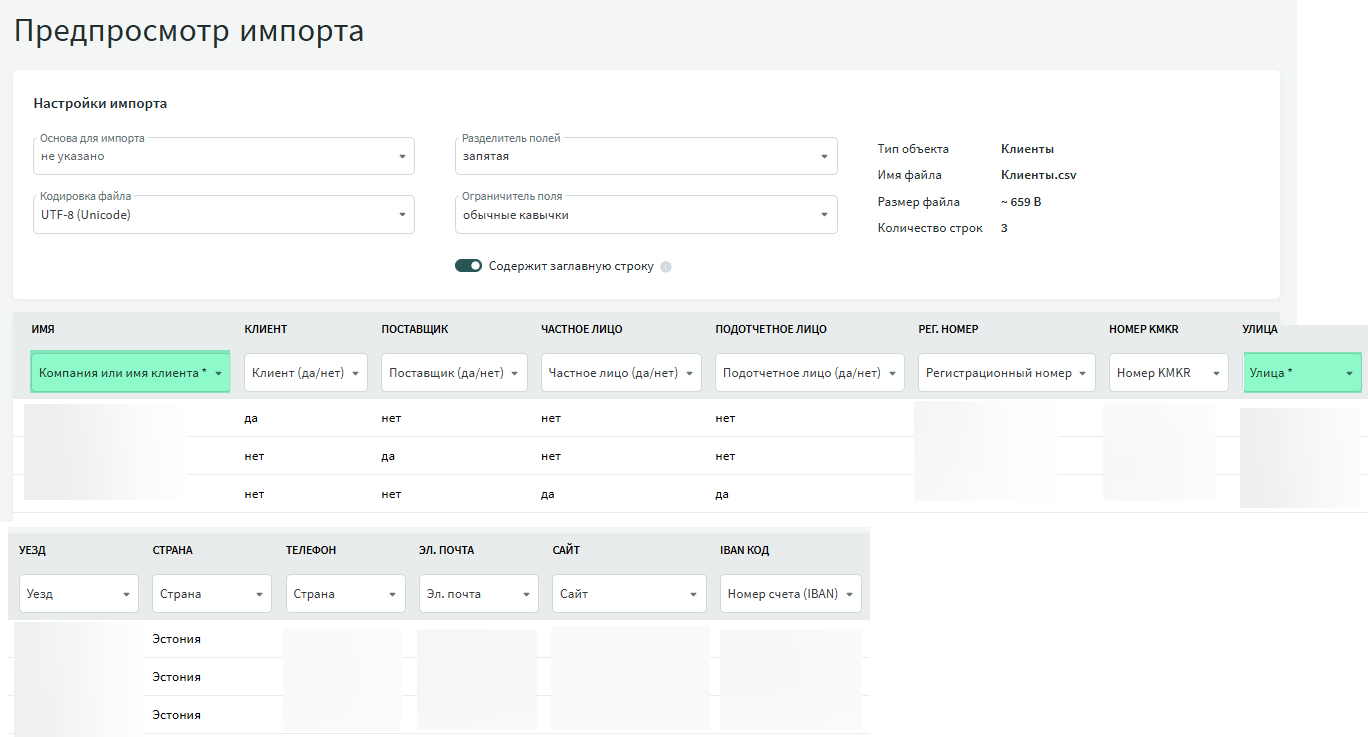Image resolution: width=1368 pixels, height=737 pixels.
Task: Expand 'Разделитель полей' dropdown
Action: pos(646,156)
